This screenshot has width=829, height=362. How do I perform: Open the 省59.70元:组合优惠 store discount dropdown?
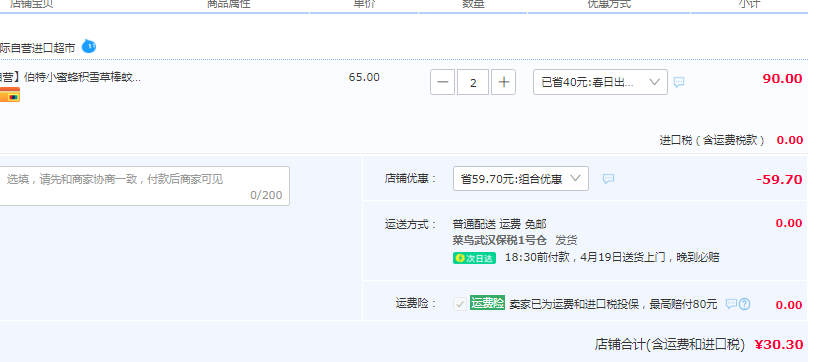[521, 179]
